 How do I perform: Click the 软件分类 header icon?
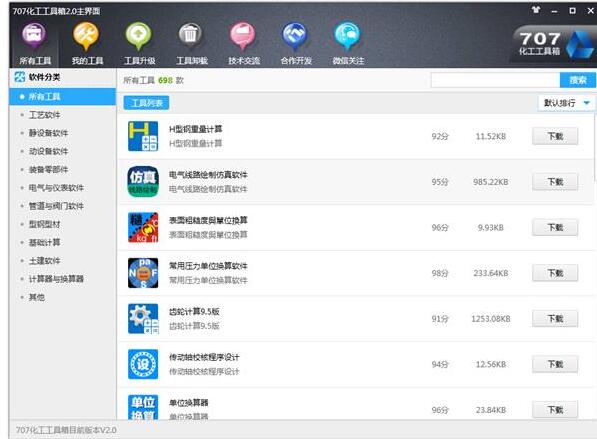(19, 77)
